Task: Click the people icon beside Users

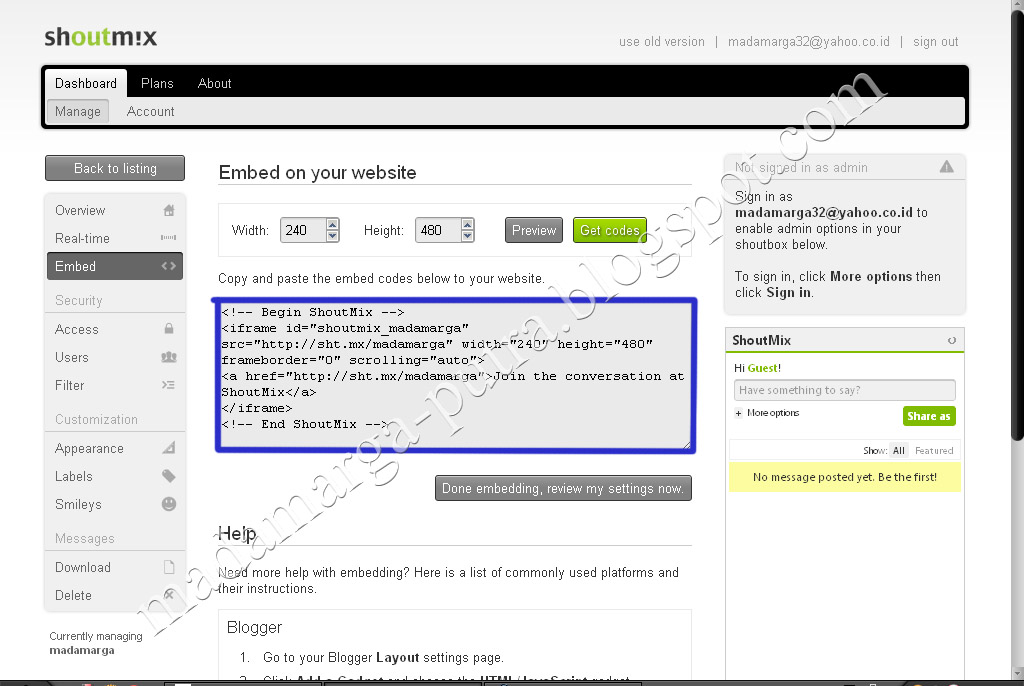Action: tap(168, 357)
